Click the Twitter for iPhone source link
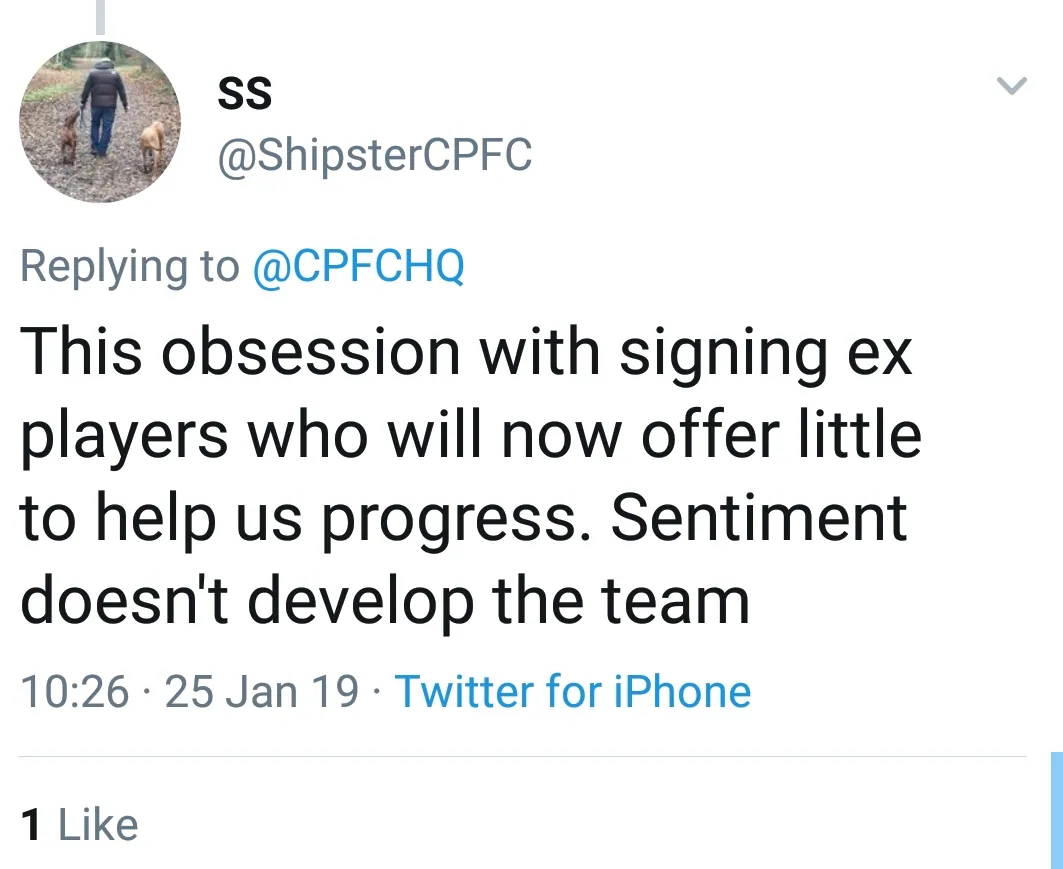The height and width of the screenshot is (869, 1063). point(573,692)
